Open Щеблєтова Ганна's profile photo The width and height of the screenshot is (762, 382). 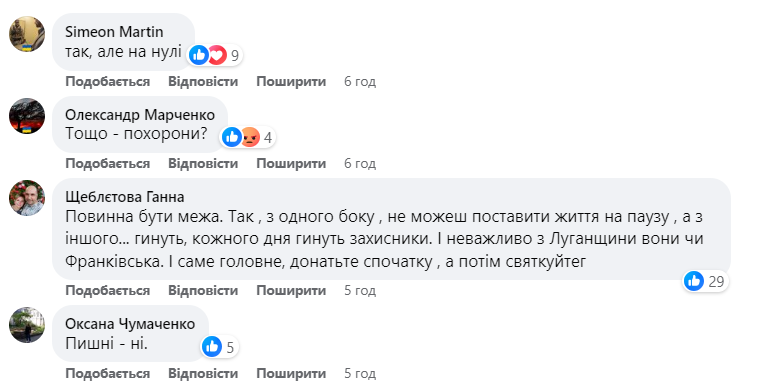27,198
